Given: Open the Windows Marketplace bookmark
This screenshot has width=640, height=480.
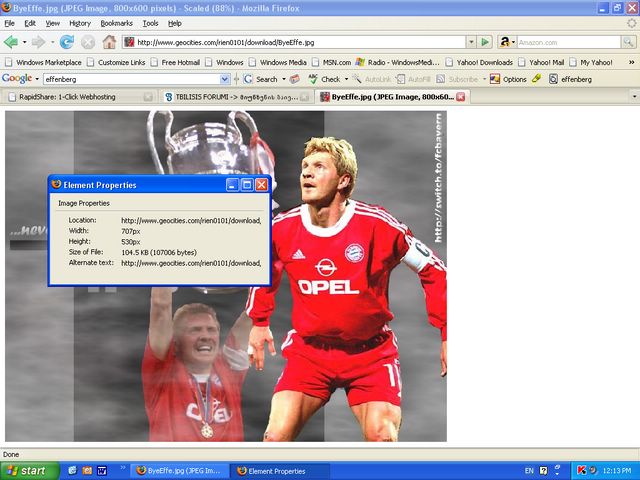Looking at the screenshot, I should coord(44,62).
